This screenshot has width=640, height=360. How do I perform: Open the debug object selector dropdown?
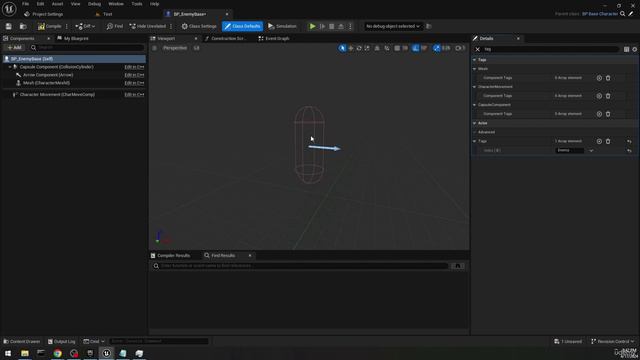pos(393,26)
